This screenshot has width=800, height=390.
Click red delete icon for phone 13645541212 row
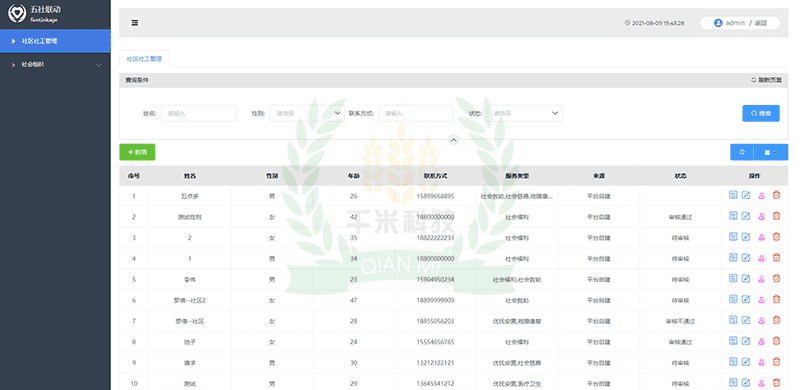777,382
